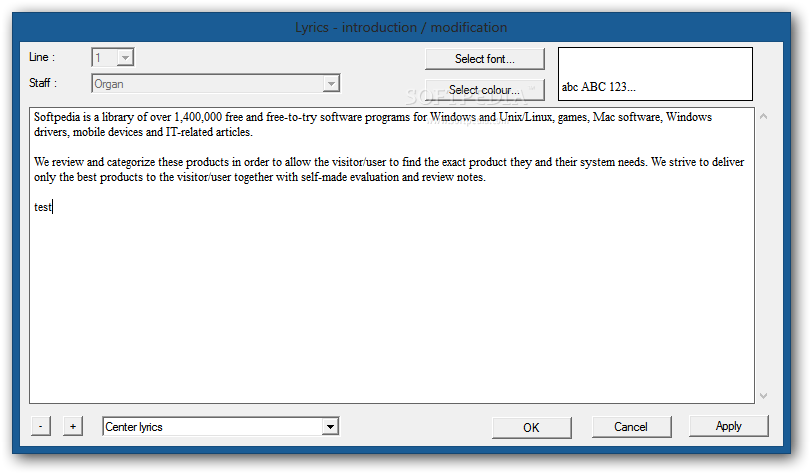Click the 'Staff :' label
The height and width of the screenshot is (474, 811).
pos(43,83)
